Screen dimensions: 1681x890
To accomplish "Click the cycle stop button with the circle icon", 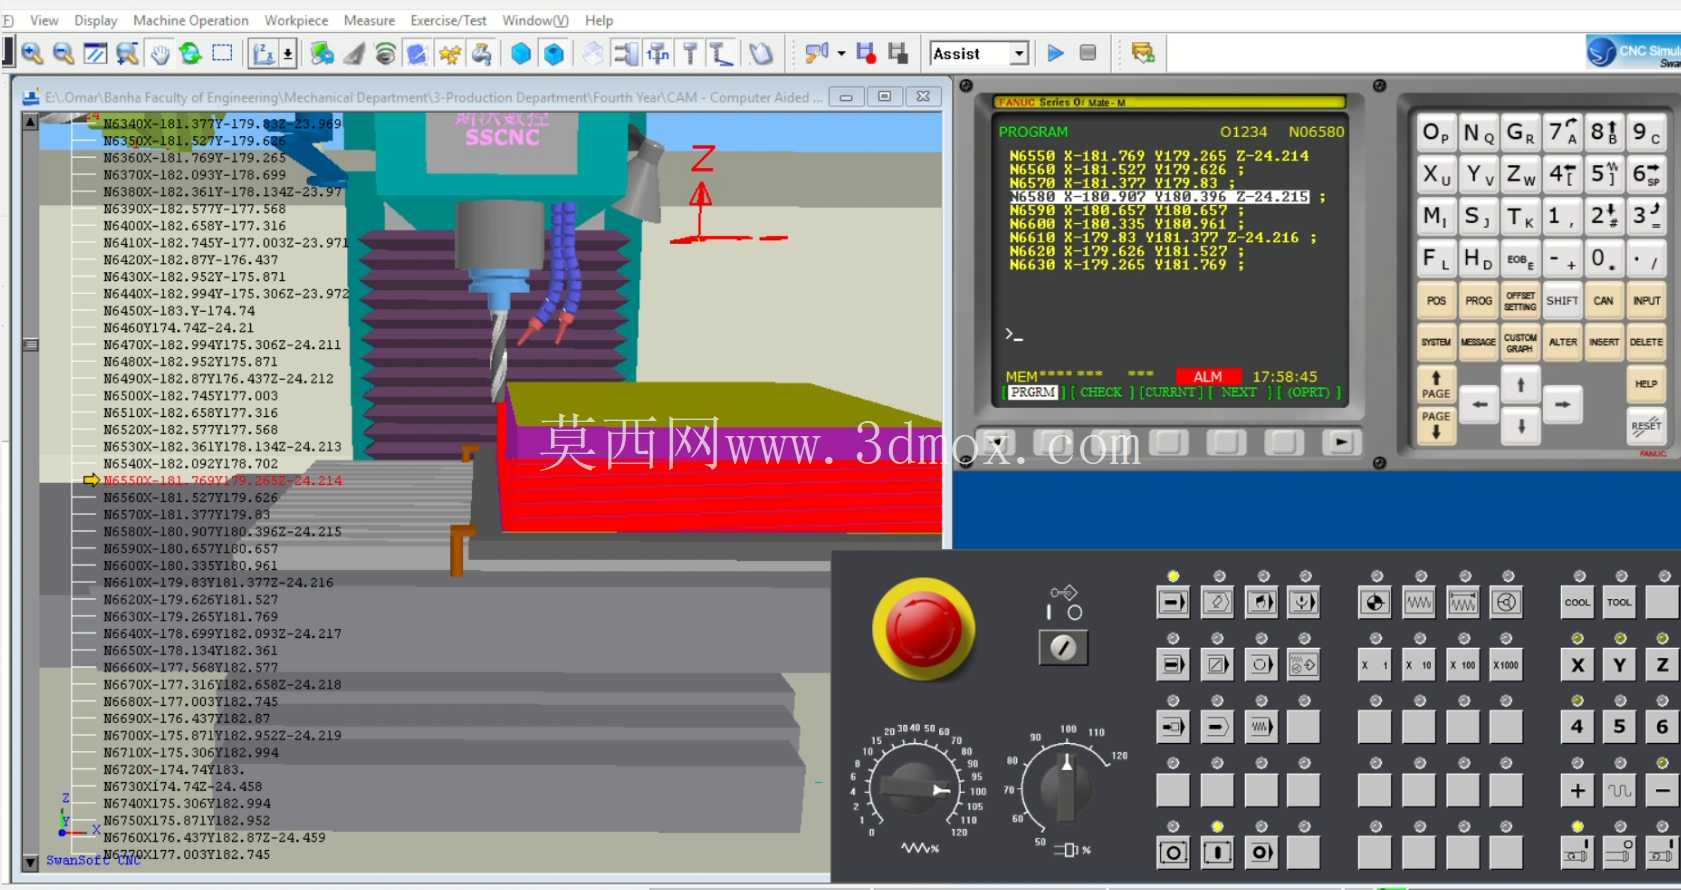I will 1173,852.
